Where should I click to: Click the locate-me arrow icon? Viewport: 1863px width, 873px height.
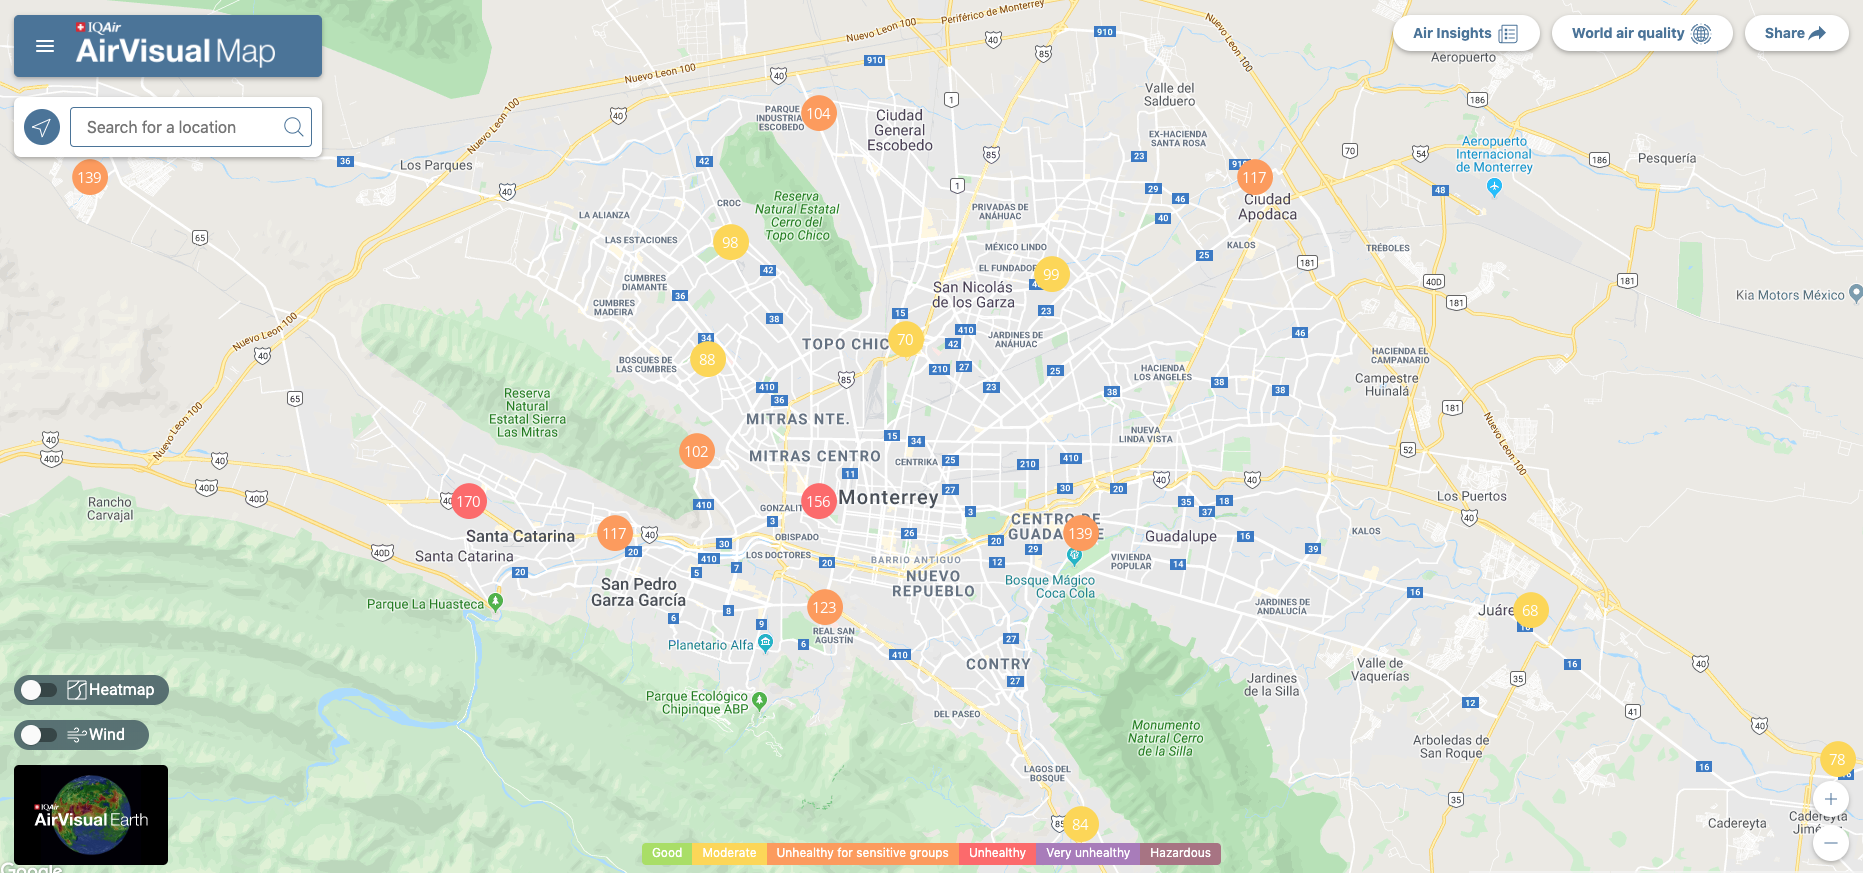tap(42, 127)
